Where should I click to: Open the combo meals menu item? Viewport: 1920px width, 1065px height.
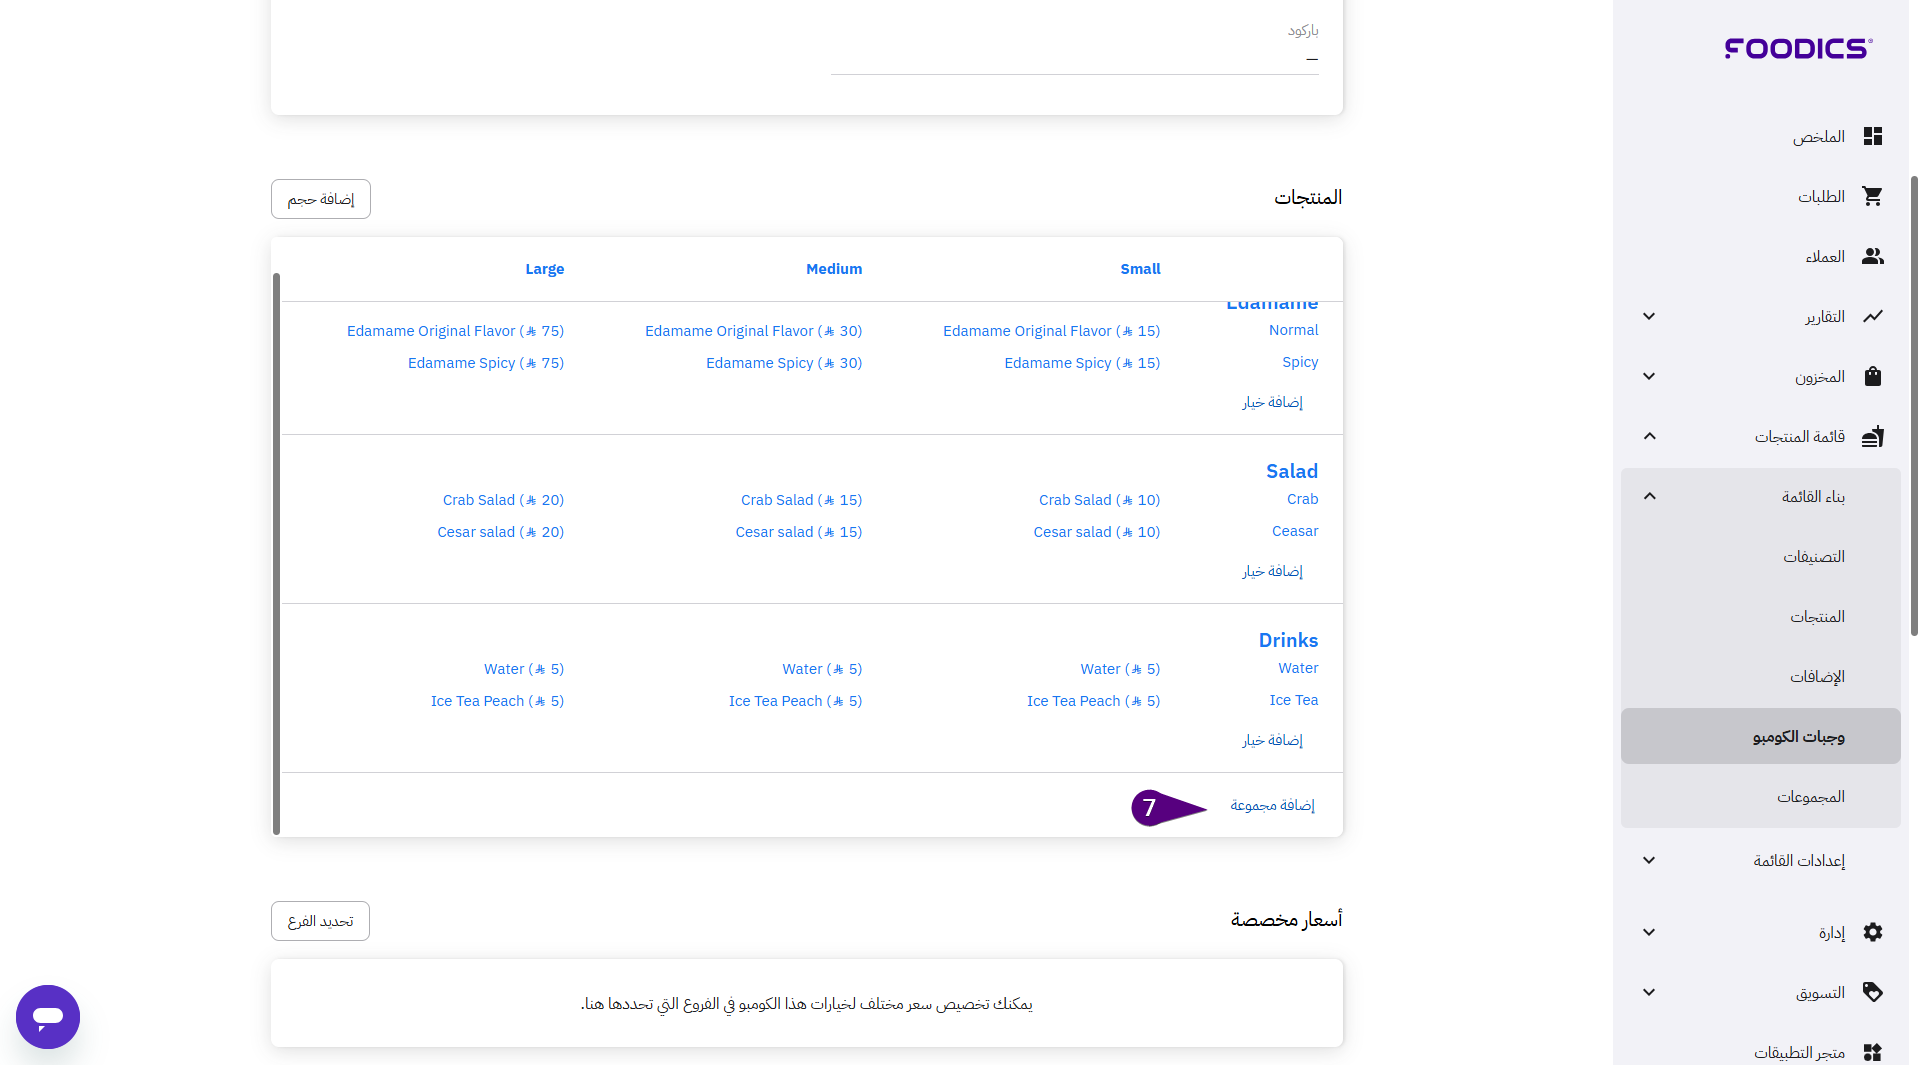pos(1797,736)
